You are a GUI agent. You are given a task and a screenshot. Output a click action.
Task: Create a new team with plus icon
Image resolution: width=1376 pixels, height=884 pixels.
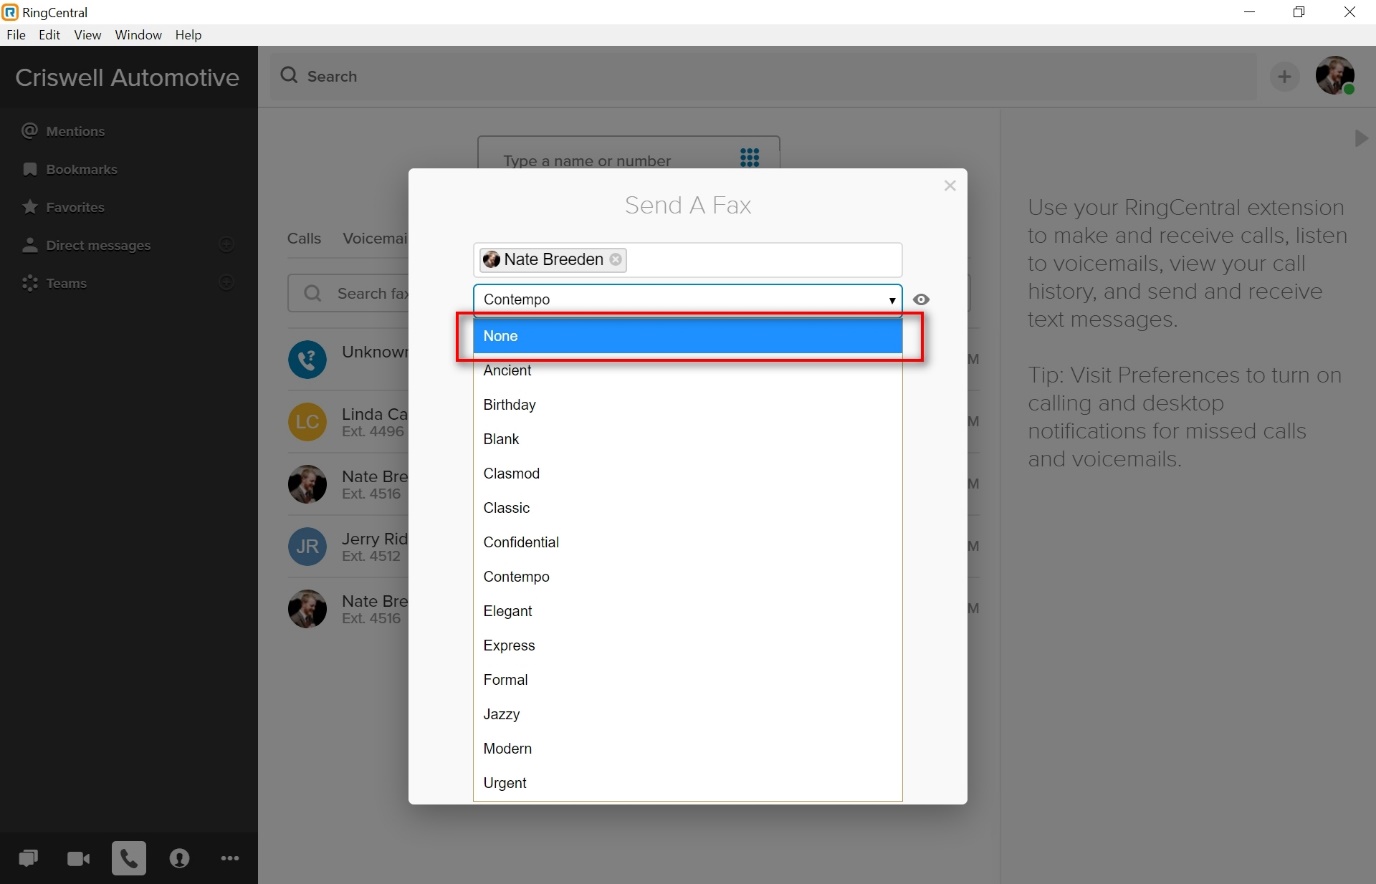tap(227, 283)
